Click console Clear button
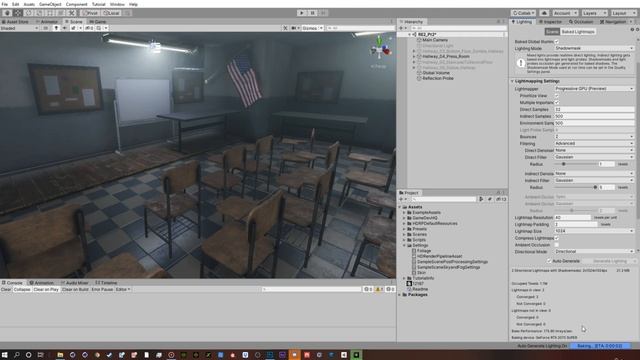Image resolution: width=640 pixels, height=360 pixels. coord(6,289)
